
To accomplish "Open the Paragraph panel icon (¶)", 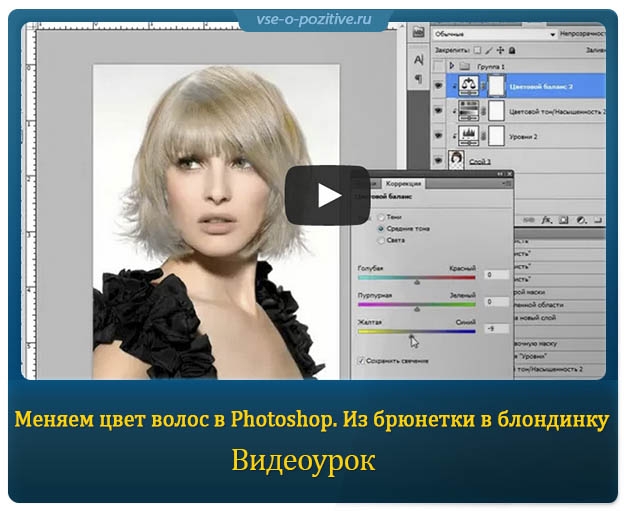I will click(x=418, y=79).
